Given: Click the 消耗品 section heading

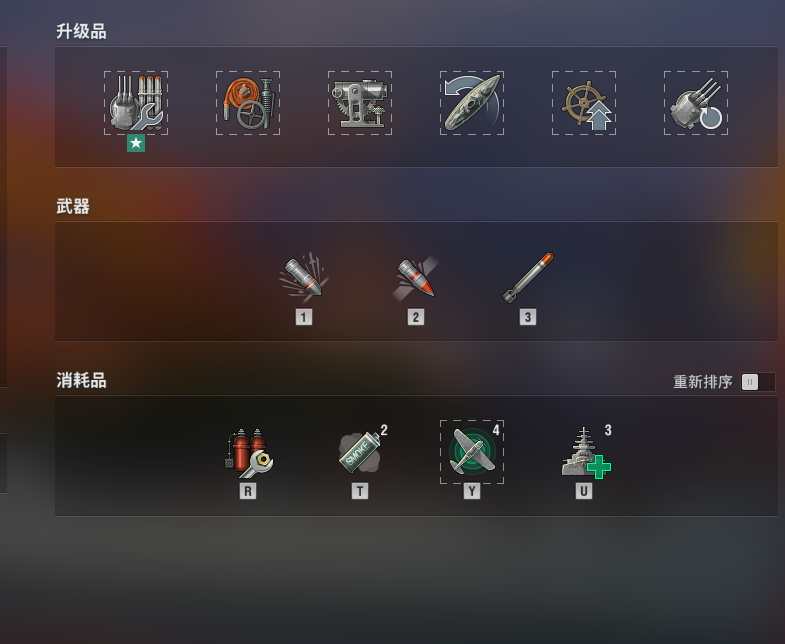Looking at the screenshot, I should click(x=81, y=381).
